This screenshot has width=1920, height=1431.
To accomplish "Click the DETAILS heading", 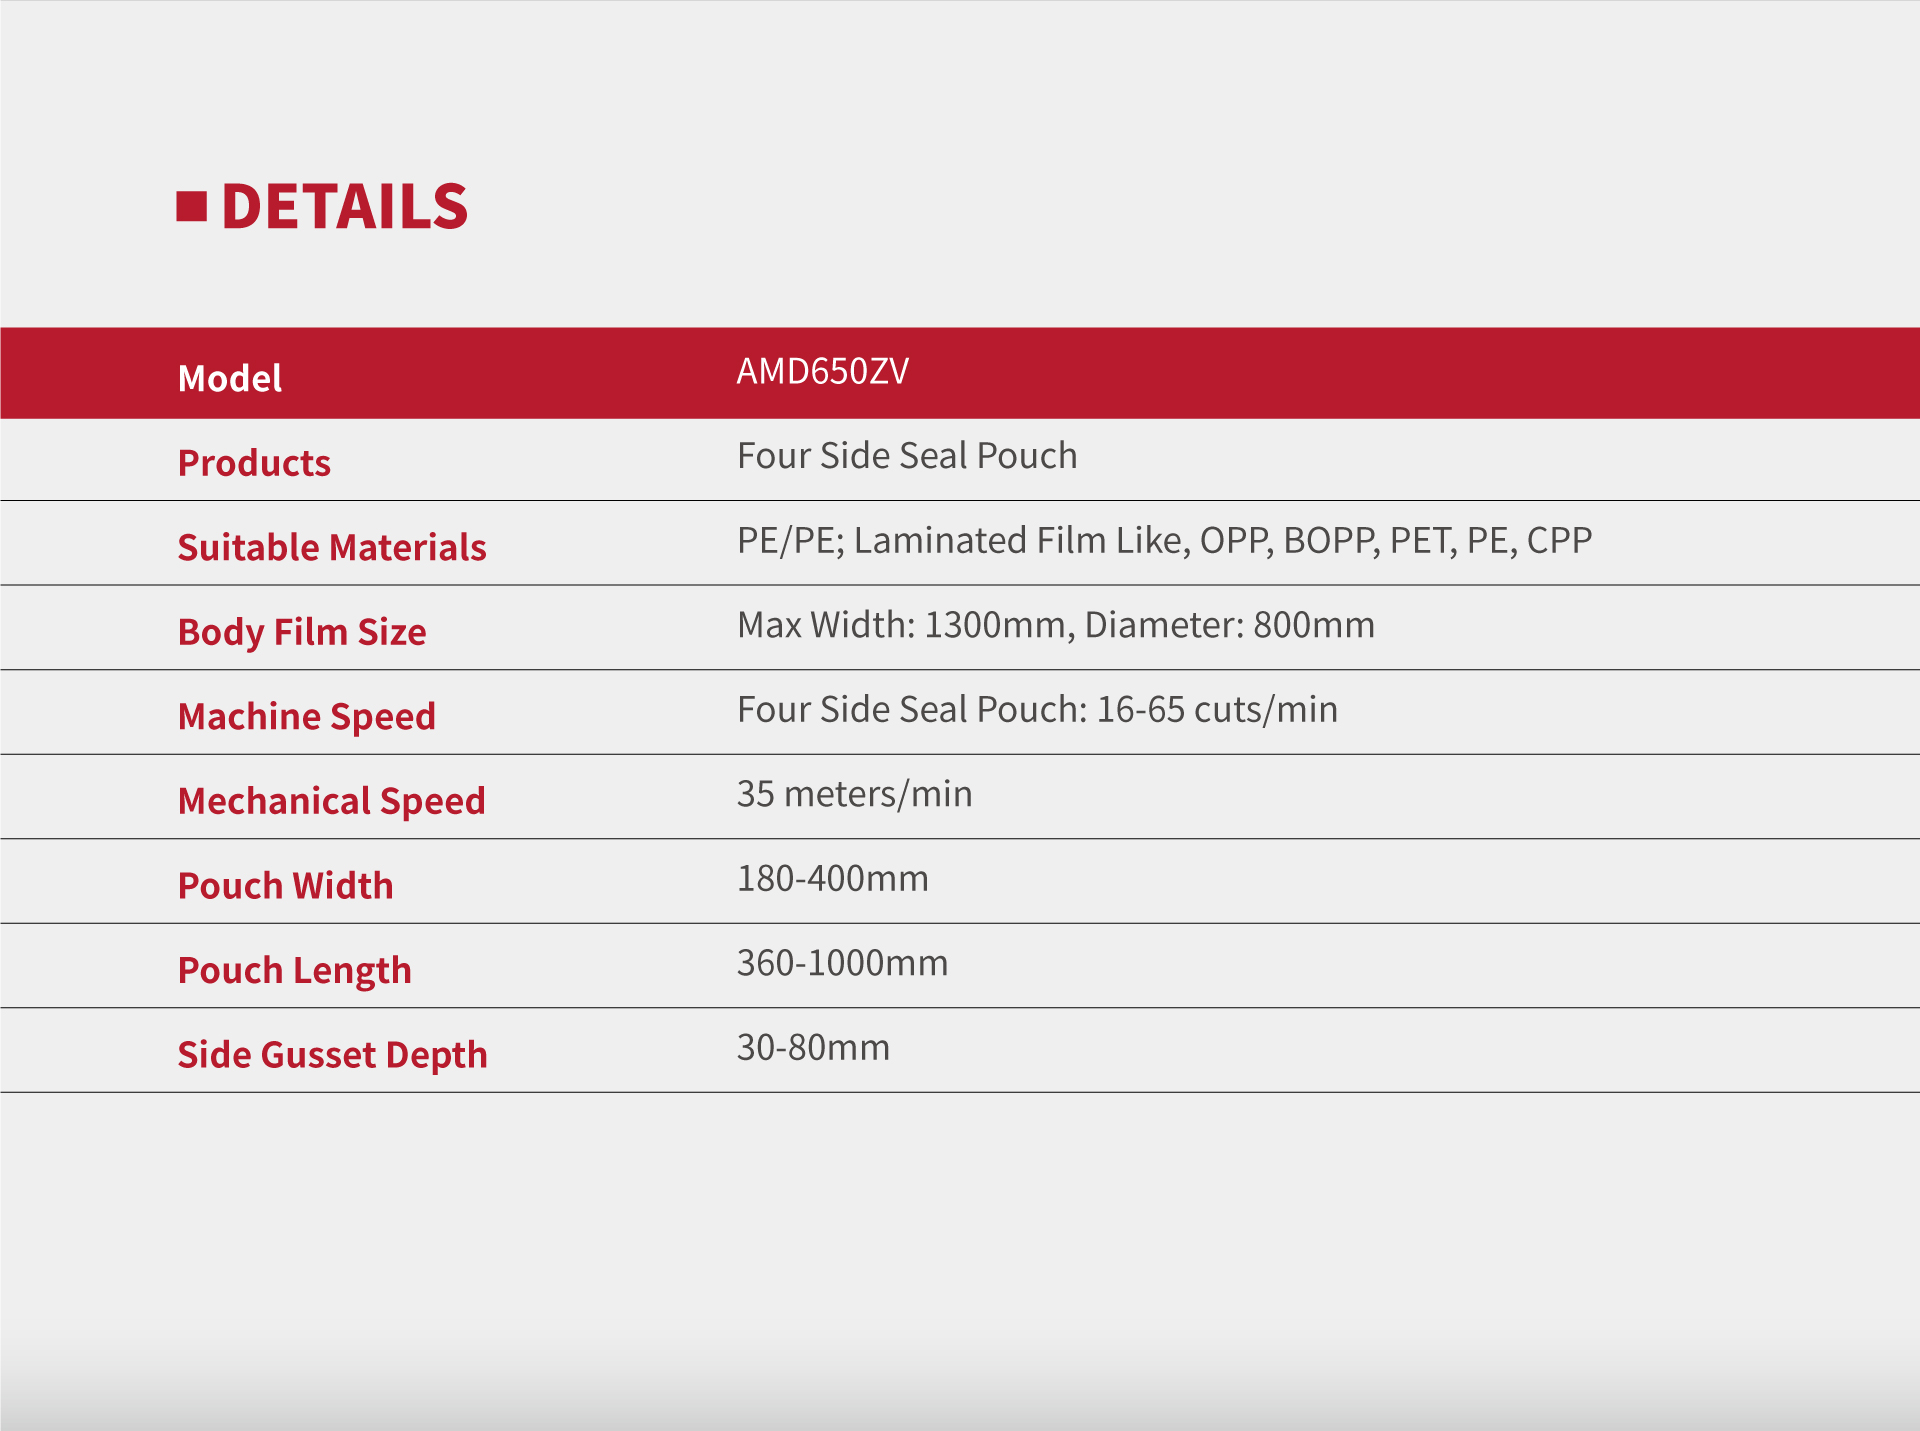I will (344, 207).
